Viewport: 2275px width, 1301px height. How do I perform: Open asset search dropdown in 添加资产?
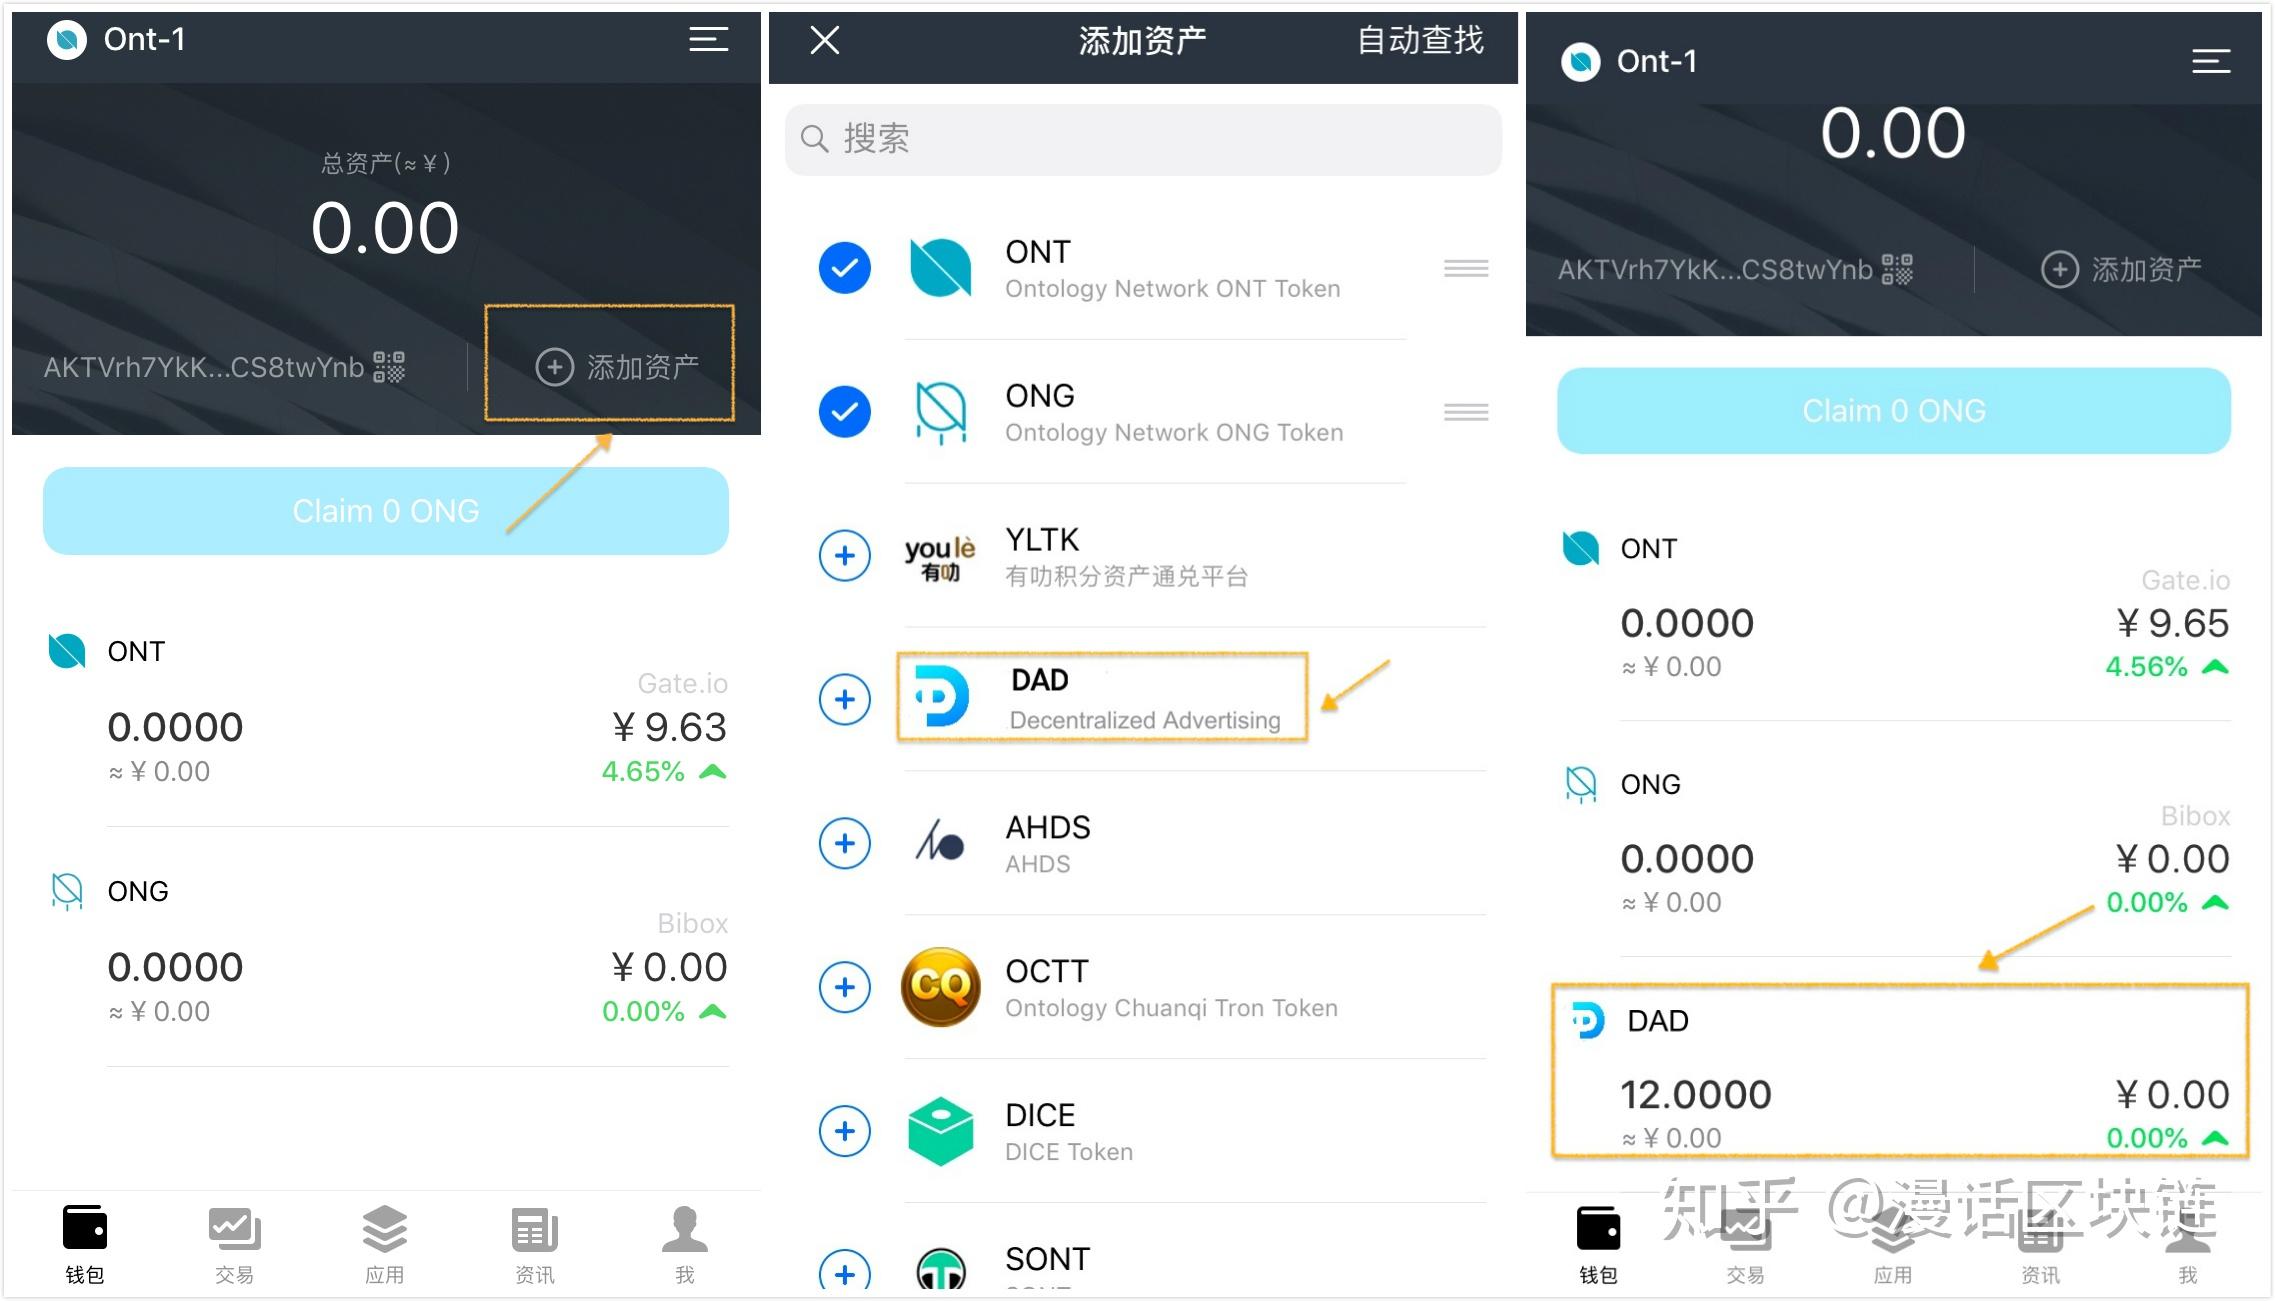tap(1136, 139)
